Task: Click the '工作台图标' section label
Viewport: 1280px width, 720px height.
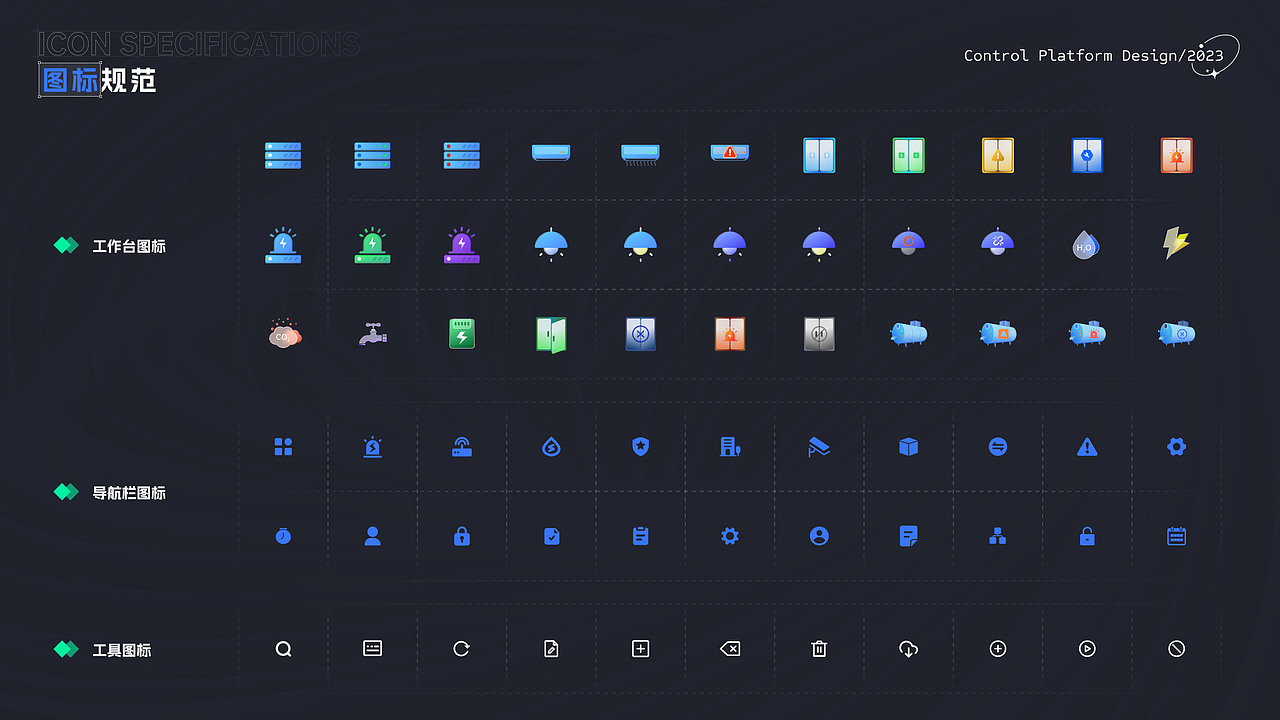Action: 129,246
